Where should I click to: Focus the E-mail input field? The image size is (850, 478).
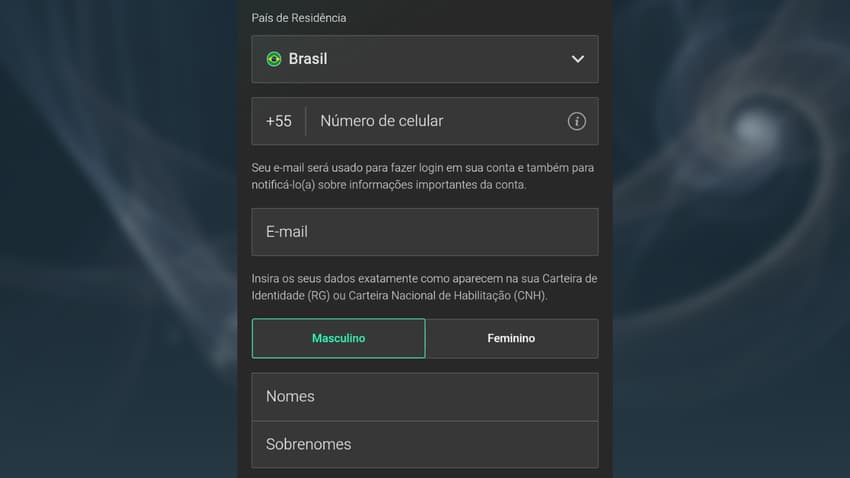pyautogui.click(x=424, y=232)
